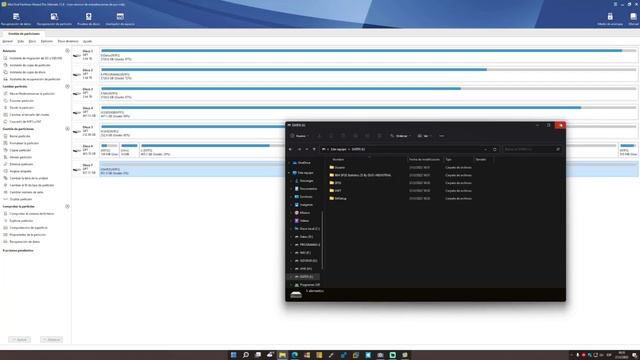This screenshot has height=360, width=640.
Task: Open the Partición menu in MiniTool
Action: [47, 41]
